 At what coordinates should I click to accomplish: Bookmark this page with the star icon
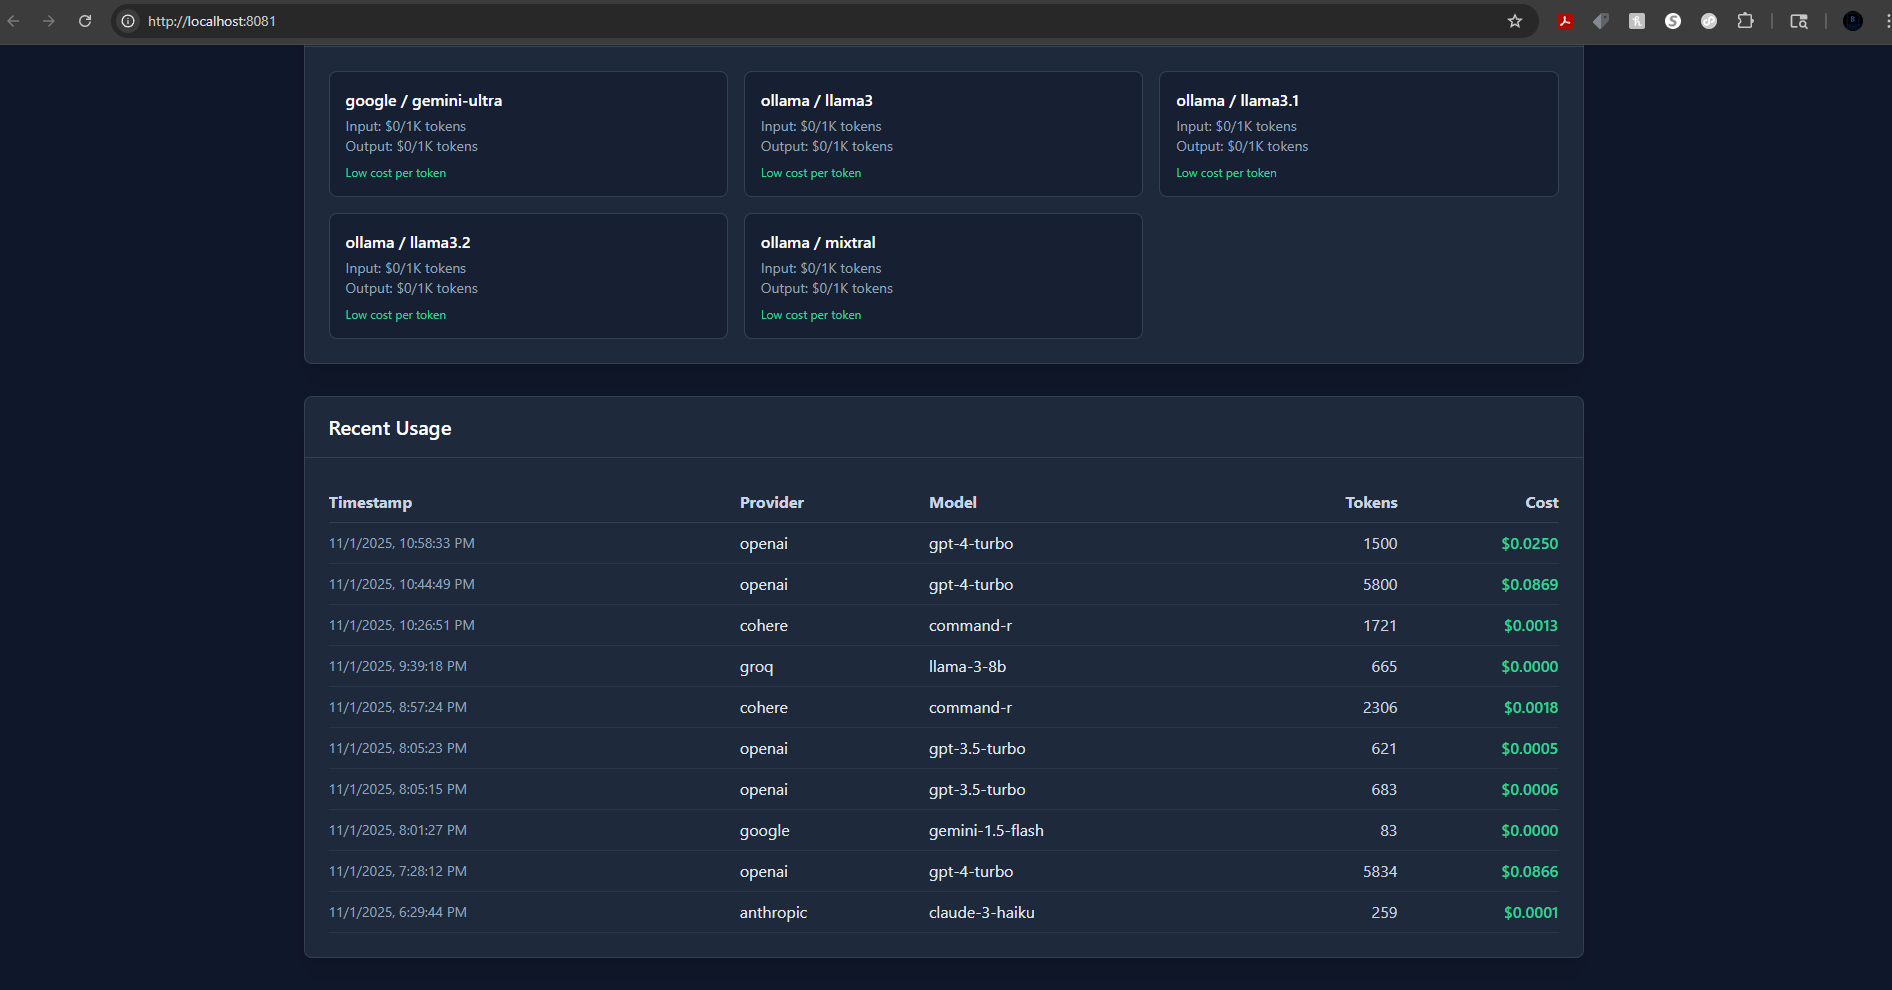click(x=1515, y=21)
